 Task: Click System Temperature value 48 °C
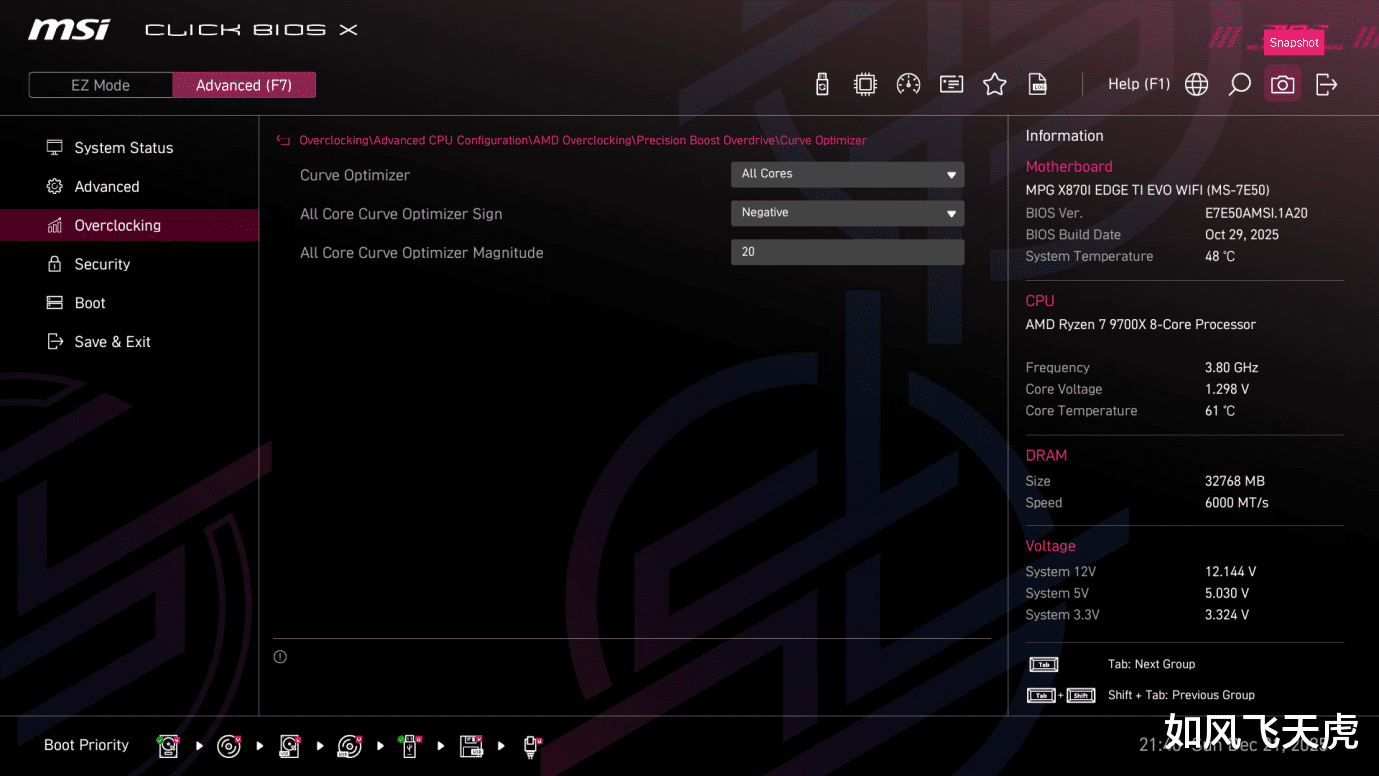tap(1220, 257)
